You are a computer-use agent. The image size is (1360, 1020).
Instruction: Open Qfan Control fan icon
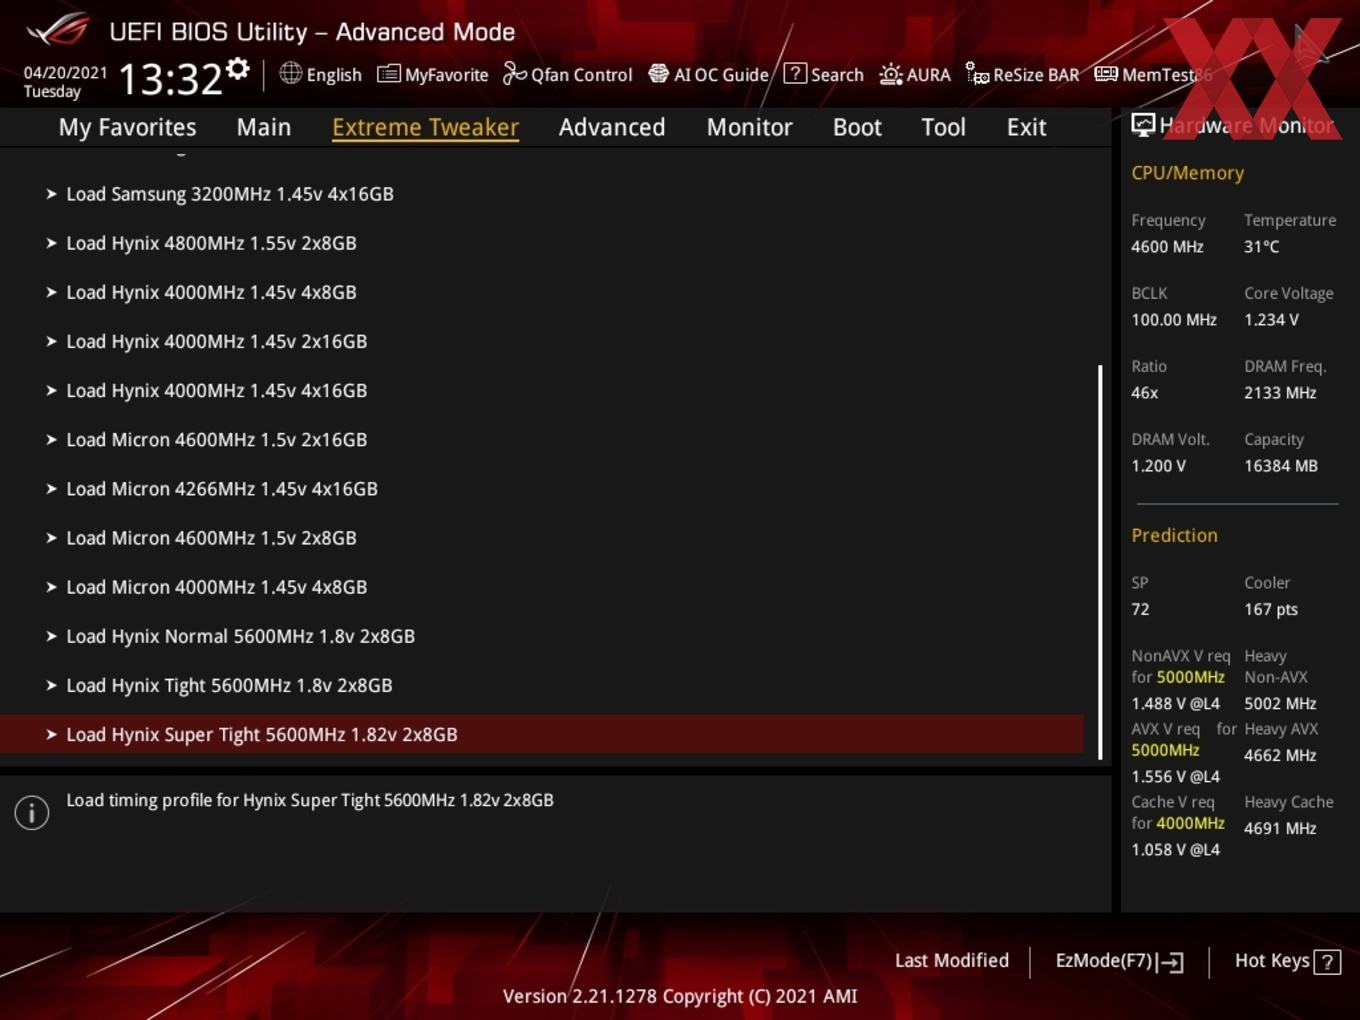(514, 74)
